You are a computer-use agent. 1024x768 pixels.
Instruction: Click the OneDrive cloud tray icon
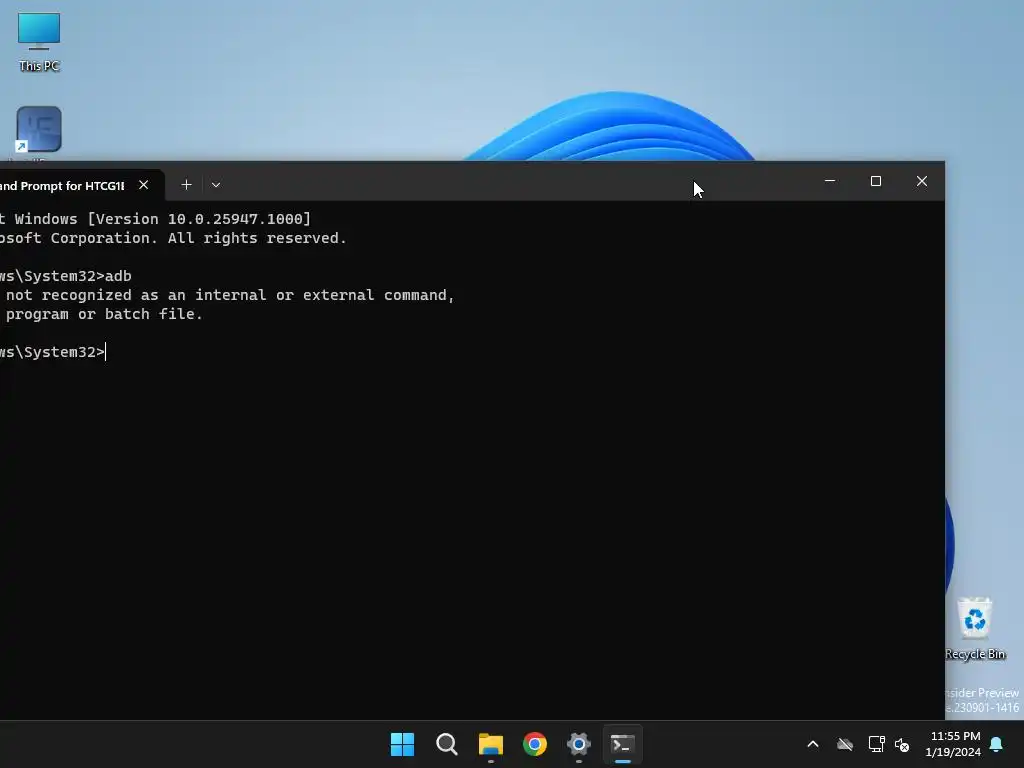[x=845, y=744]
